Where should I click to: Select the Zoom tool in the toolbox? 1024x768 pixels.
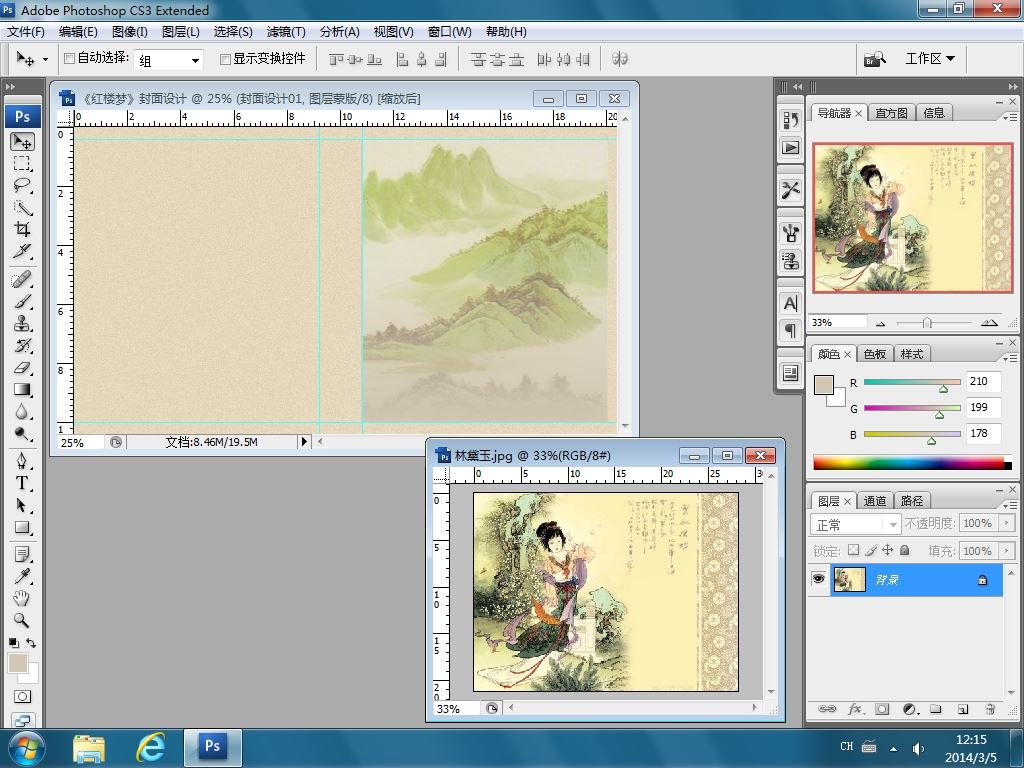[22, 620]
